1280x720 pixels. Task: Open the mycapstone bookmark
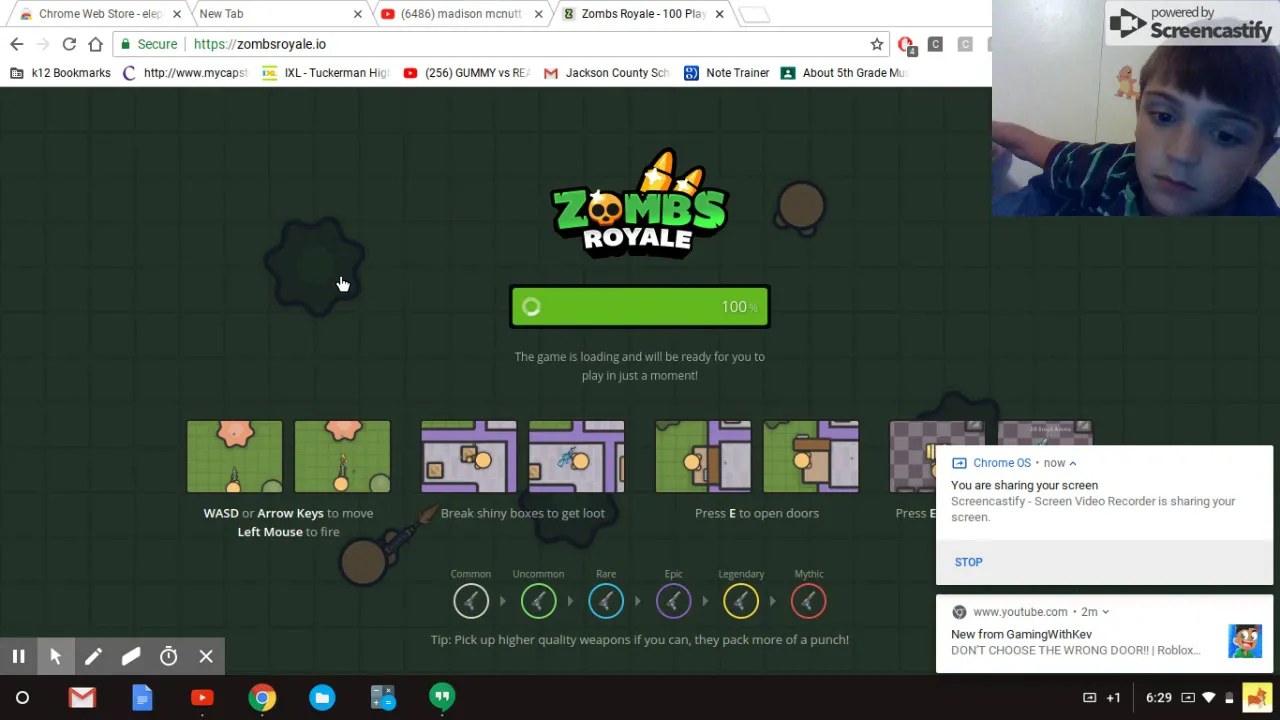184,73
